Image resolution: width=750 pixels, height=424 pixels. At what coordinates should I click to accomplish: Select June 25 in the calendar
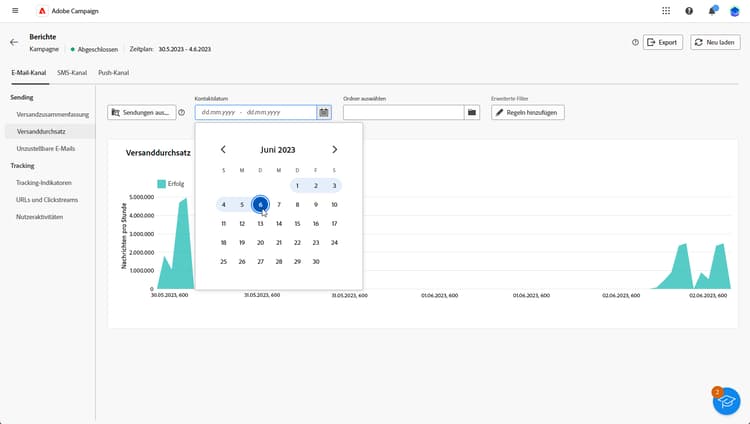click(x=223, y=262)
